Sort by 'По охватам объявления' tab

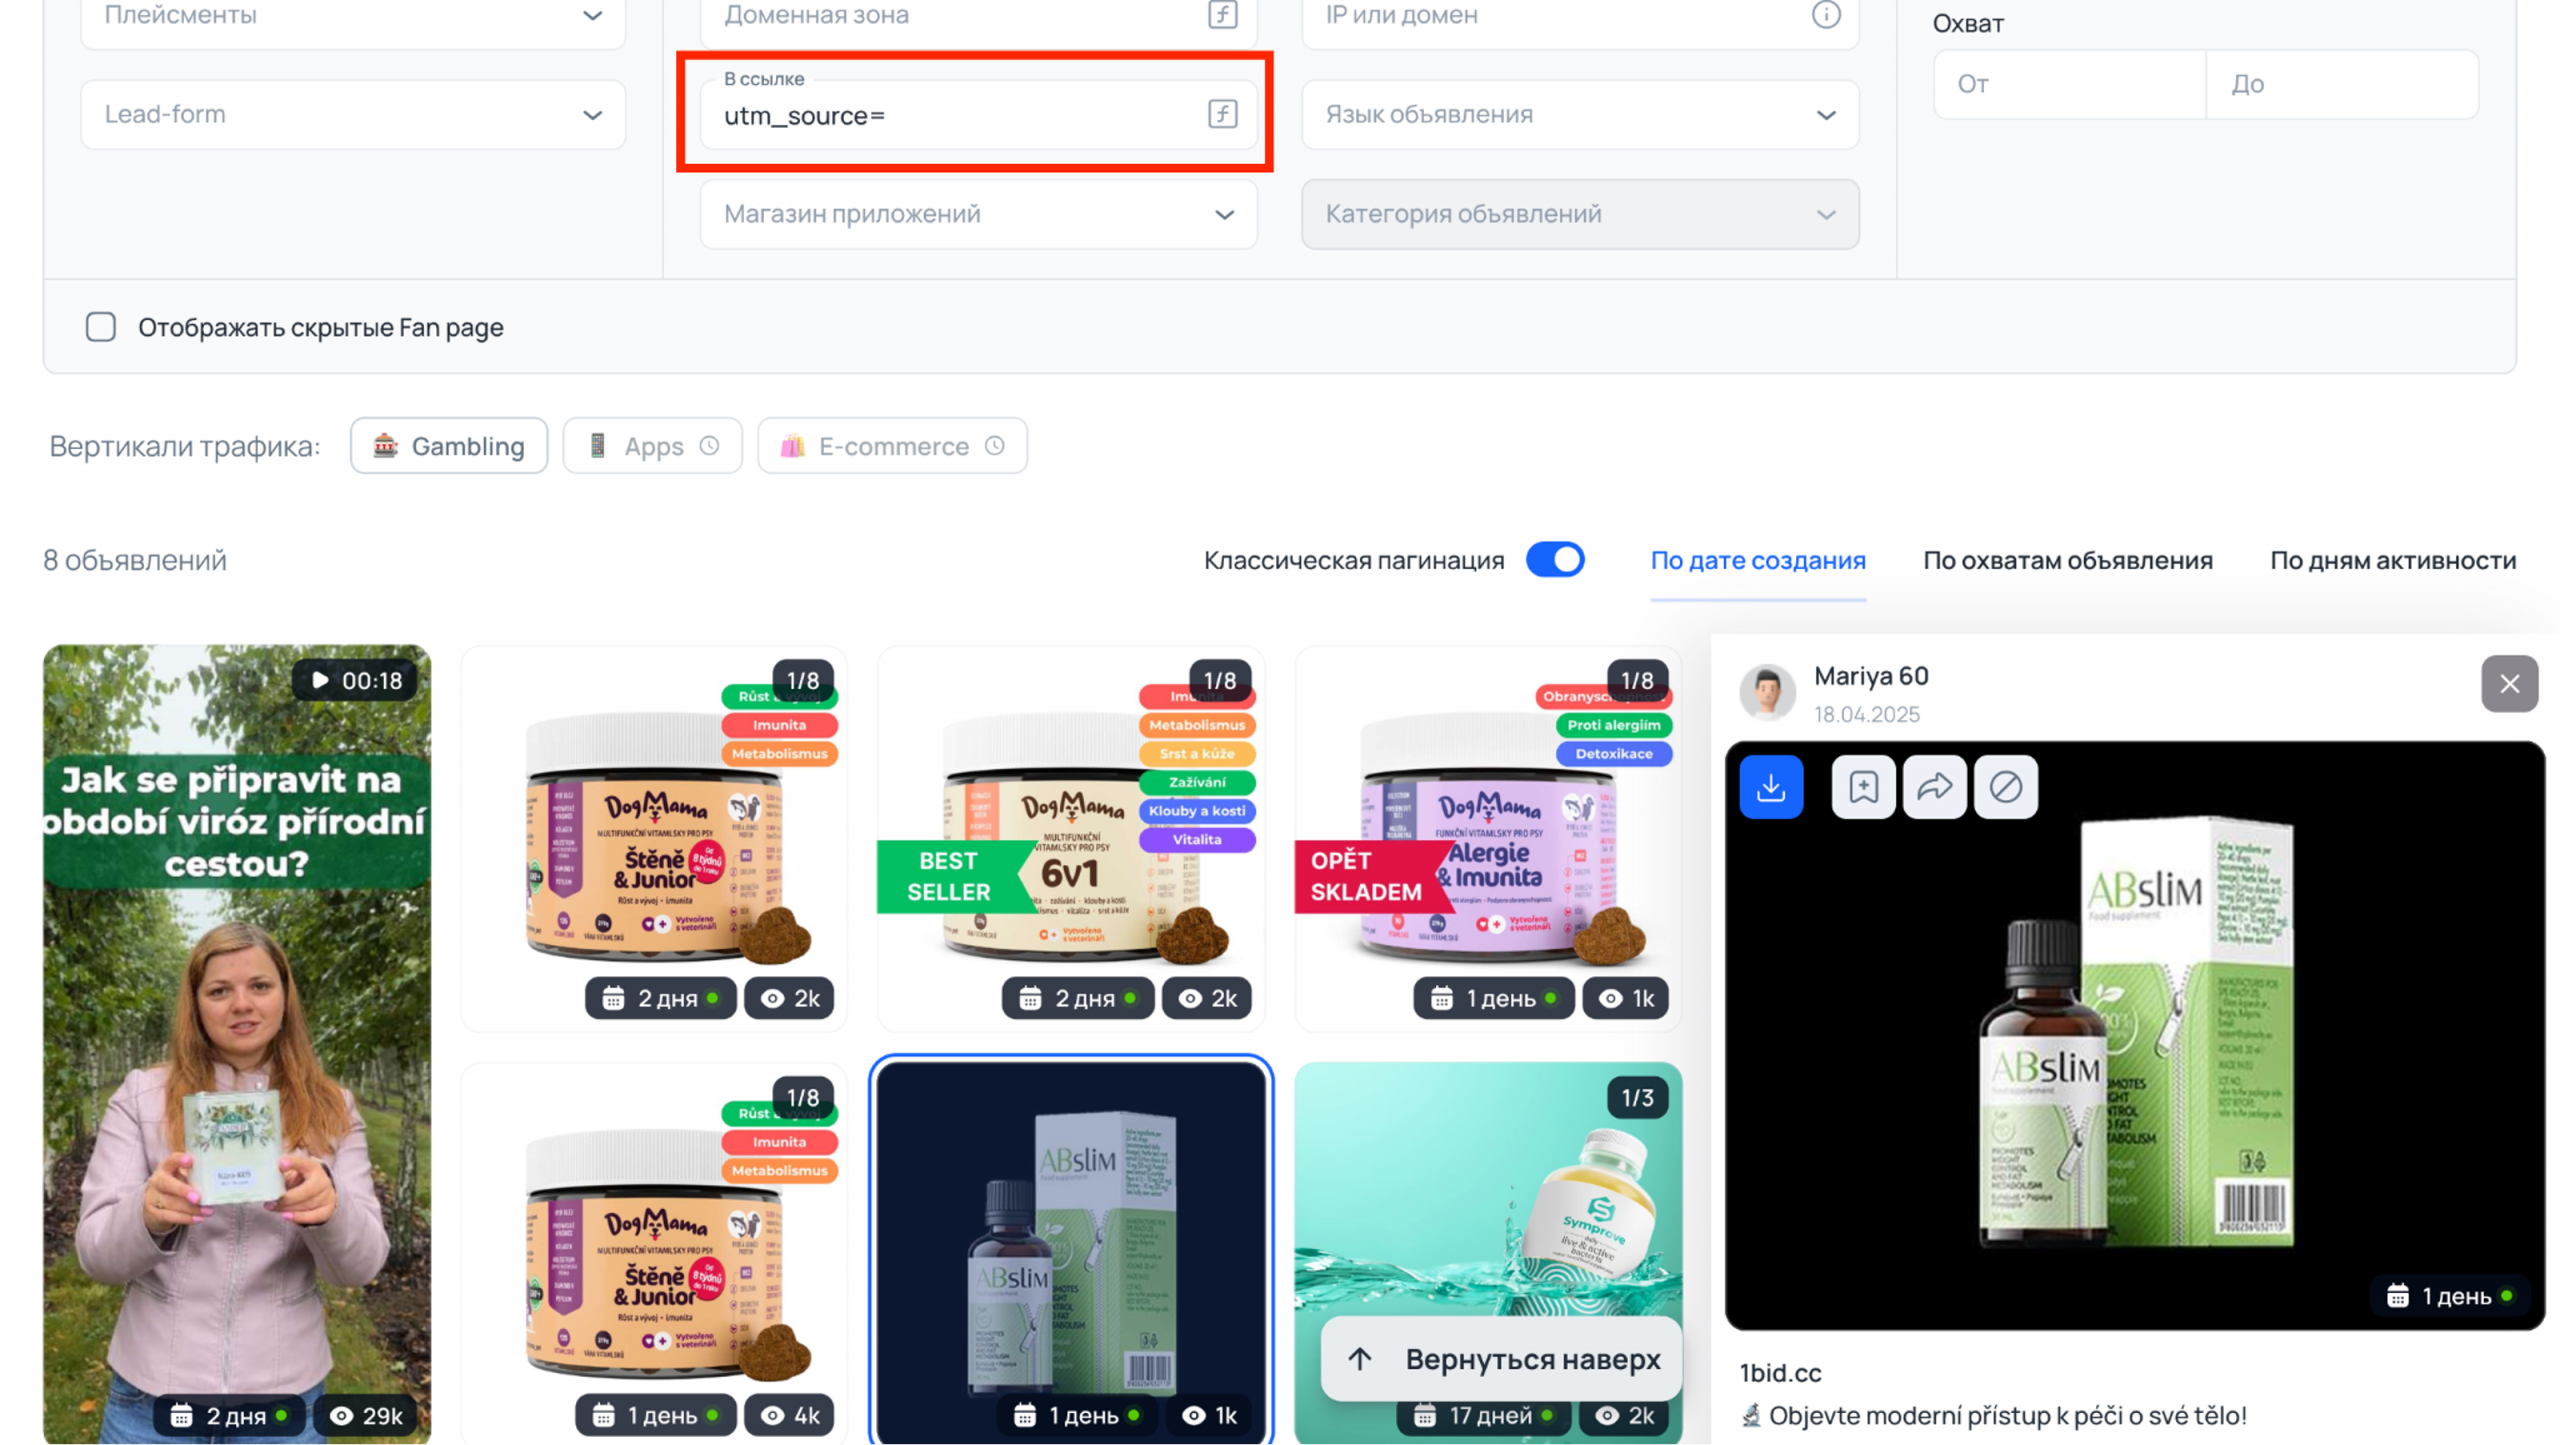pos(2067,560)
